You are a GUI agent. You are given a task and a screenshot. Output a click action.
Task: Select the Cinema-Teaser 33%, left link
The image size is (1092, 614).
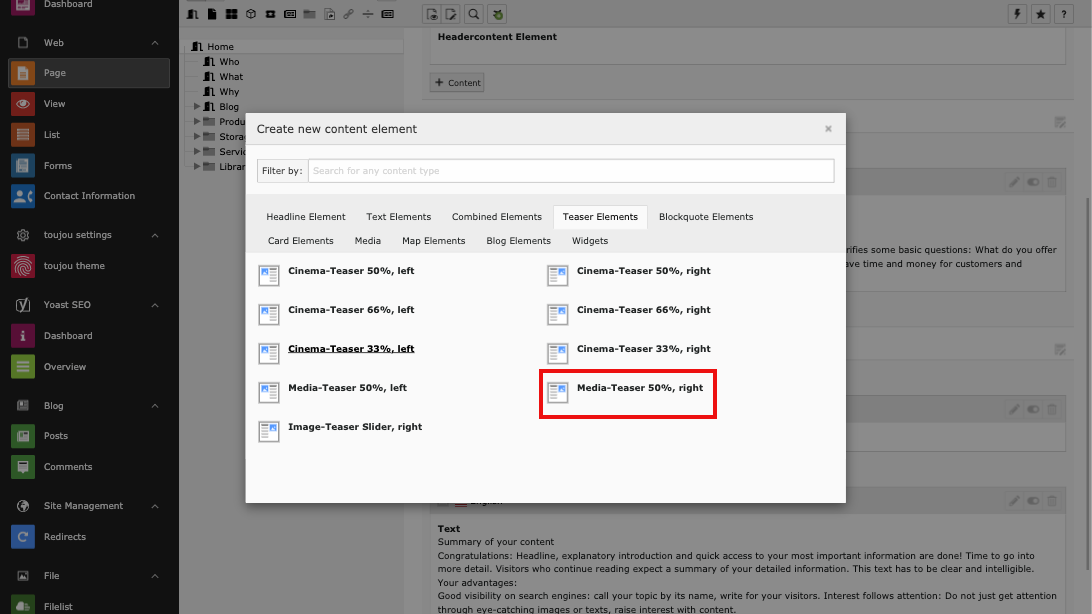tap(351, 349)
